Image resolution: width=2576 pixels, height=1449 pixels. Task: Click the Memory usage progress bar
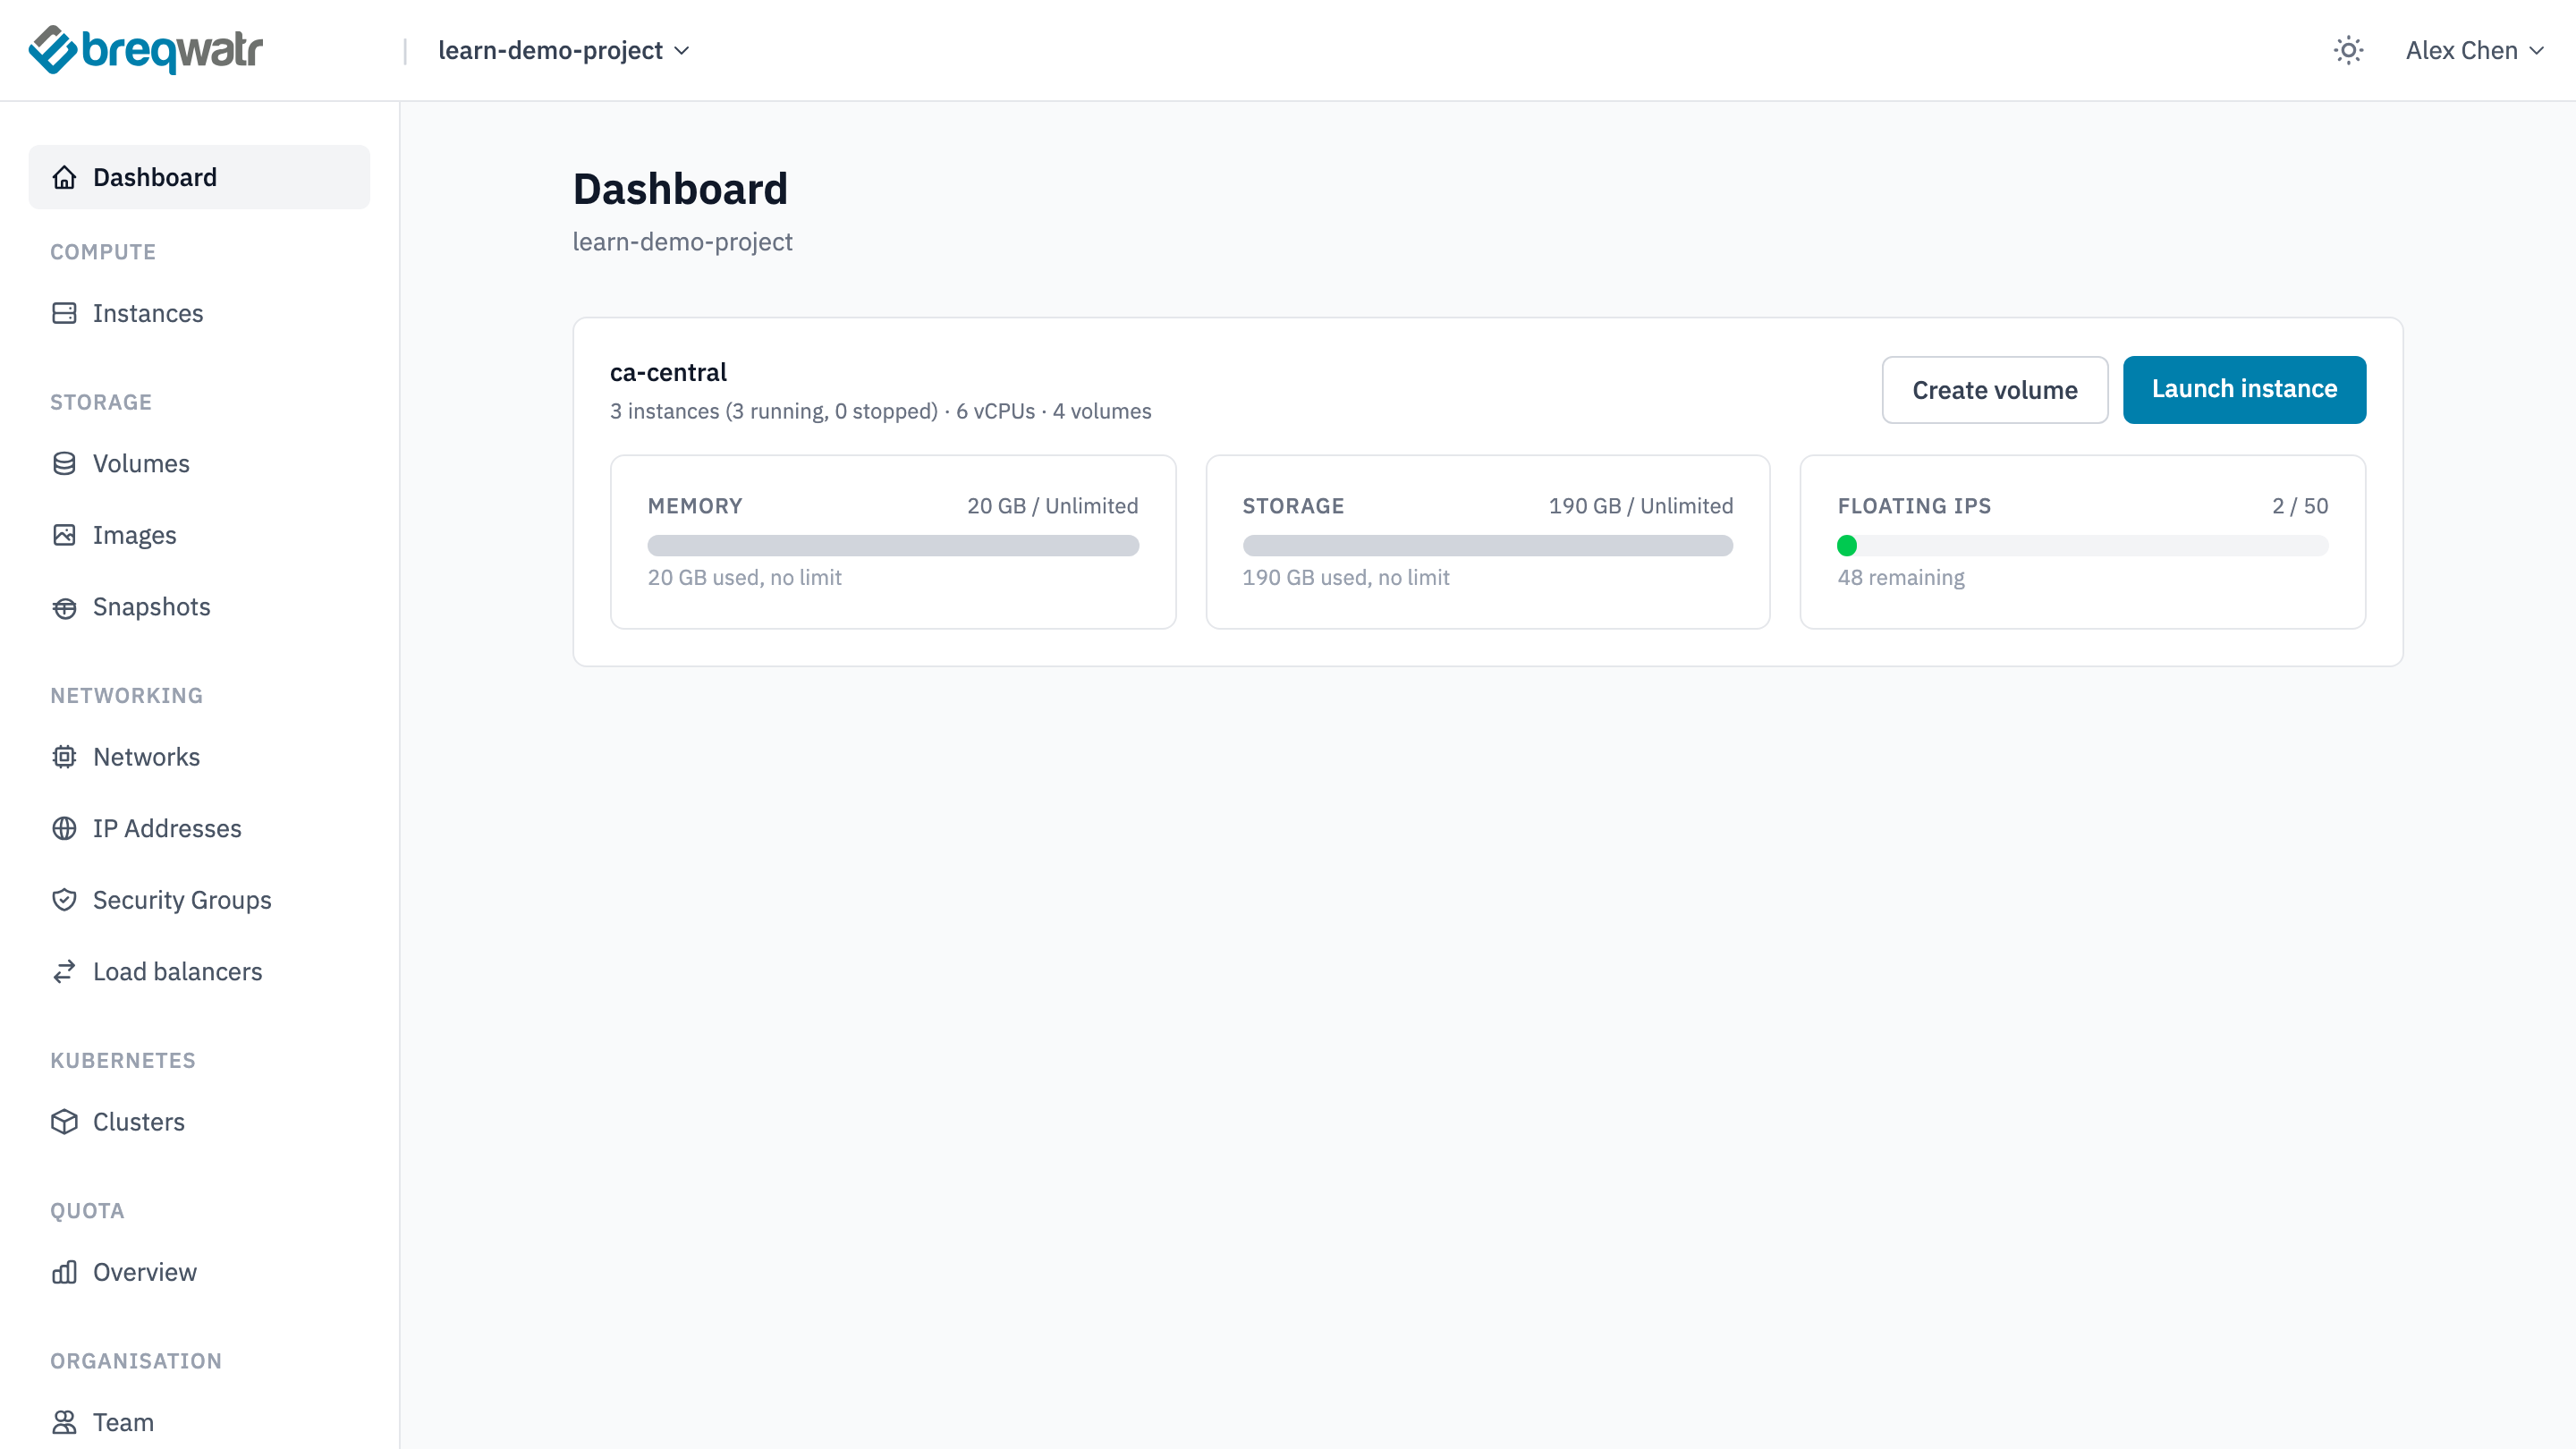[893, 546]
